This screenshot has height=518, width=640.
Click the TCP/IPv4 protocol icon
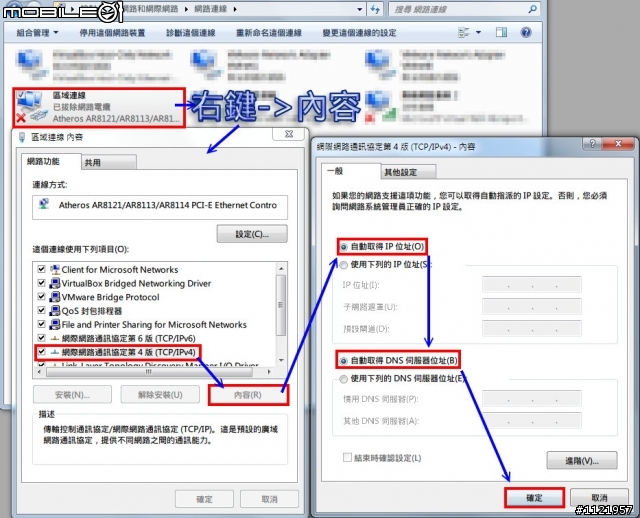(x=55, y=352)
